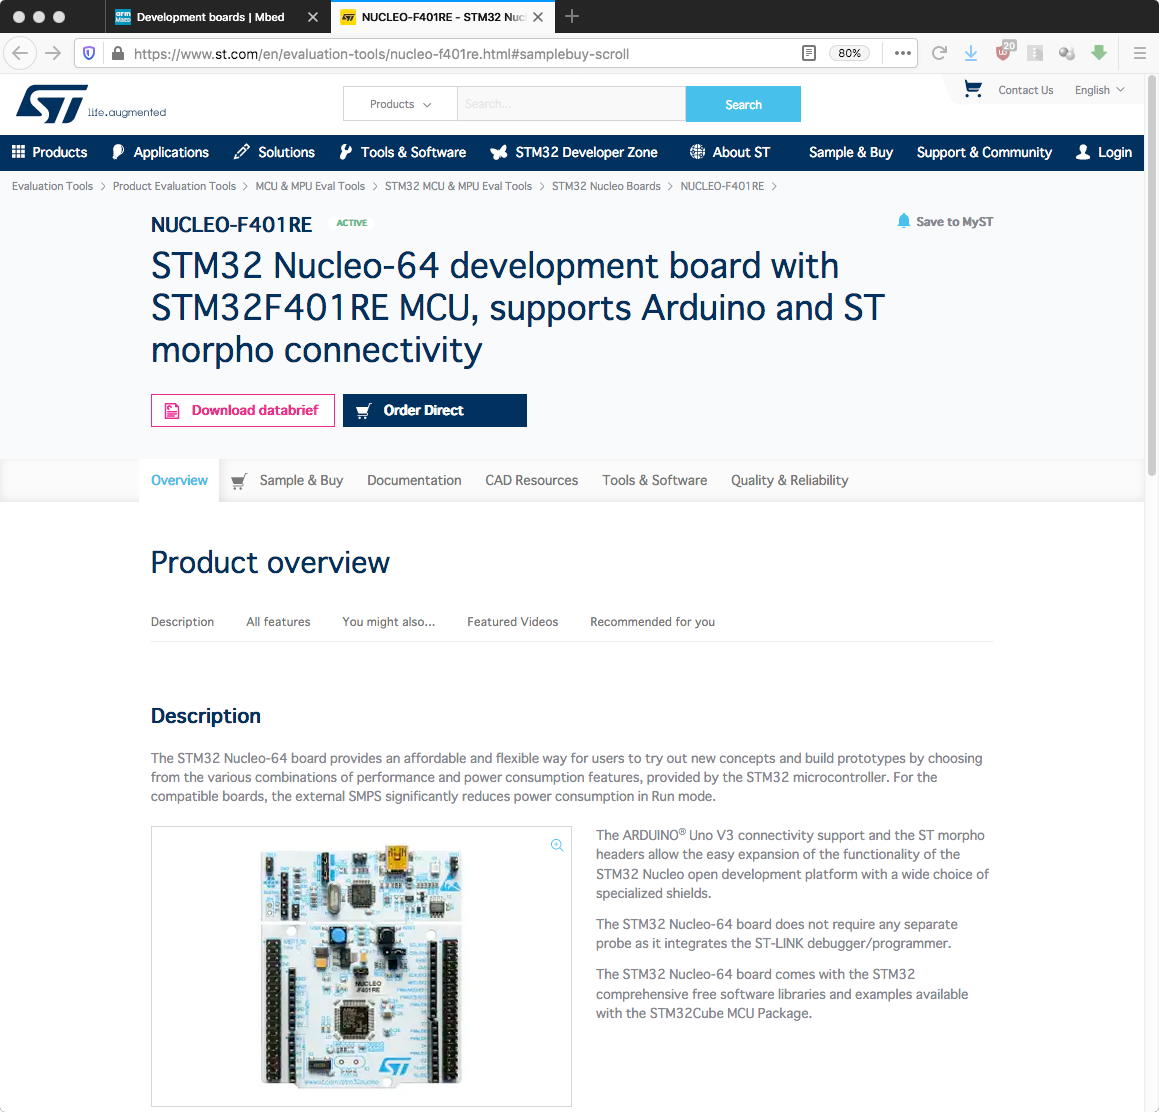The image size is (1159, 1112).
Task: Go to STM32 Nucleo Boards breadcrumb
Action: [606, 186]
